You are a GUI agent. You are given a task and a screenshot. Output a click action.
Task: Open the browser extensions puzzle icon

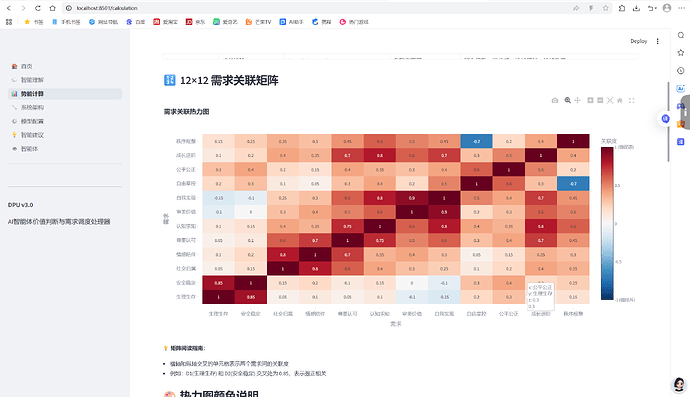tap(622, 8)
